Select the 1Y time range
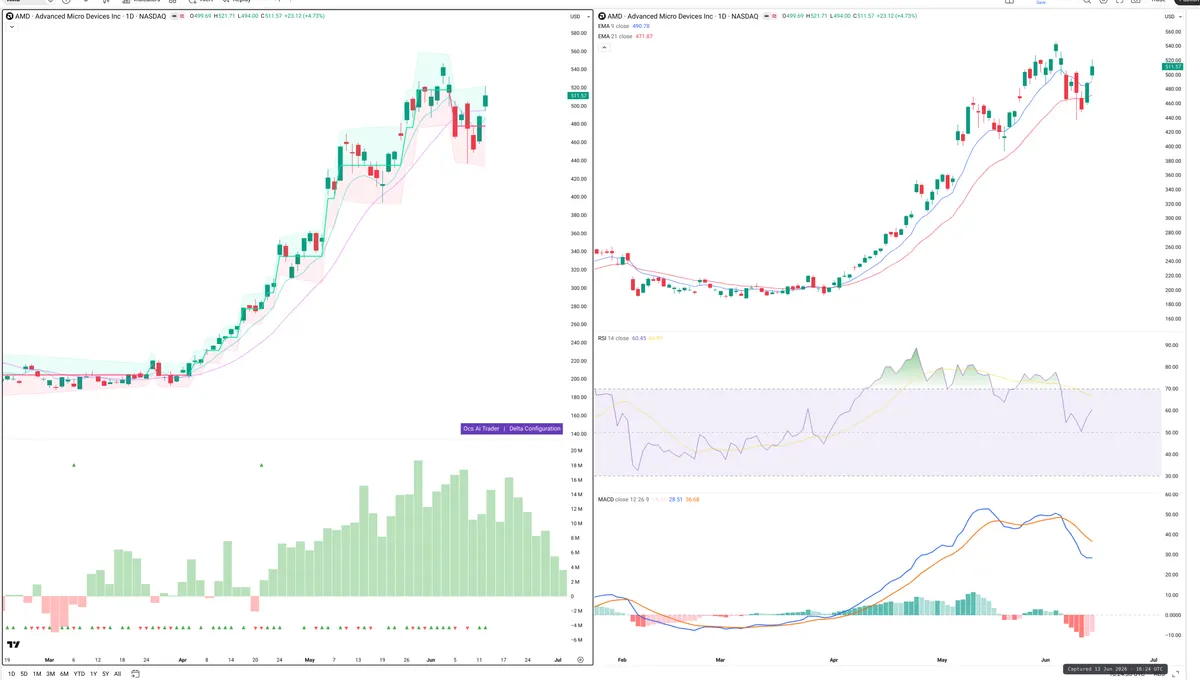1200x680 pixels. coord(93,674)
